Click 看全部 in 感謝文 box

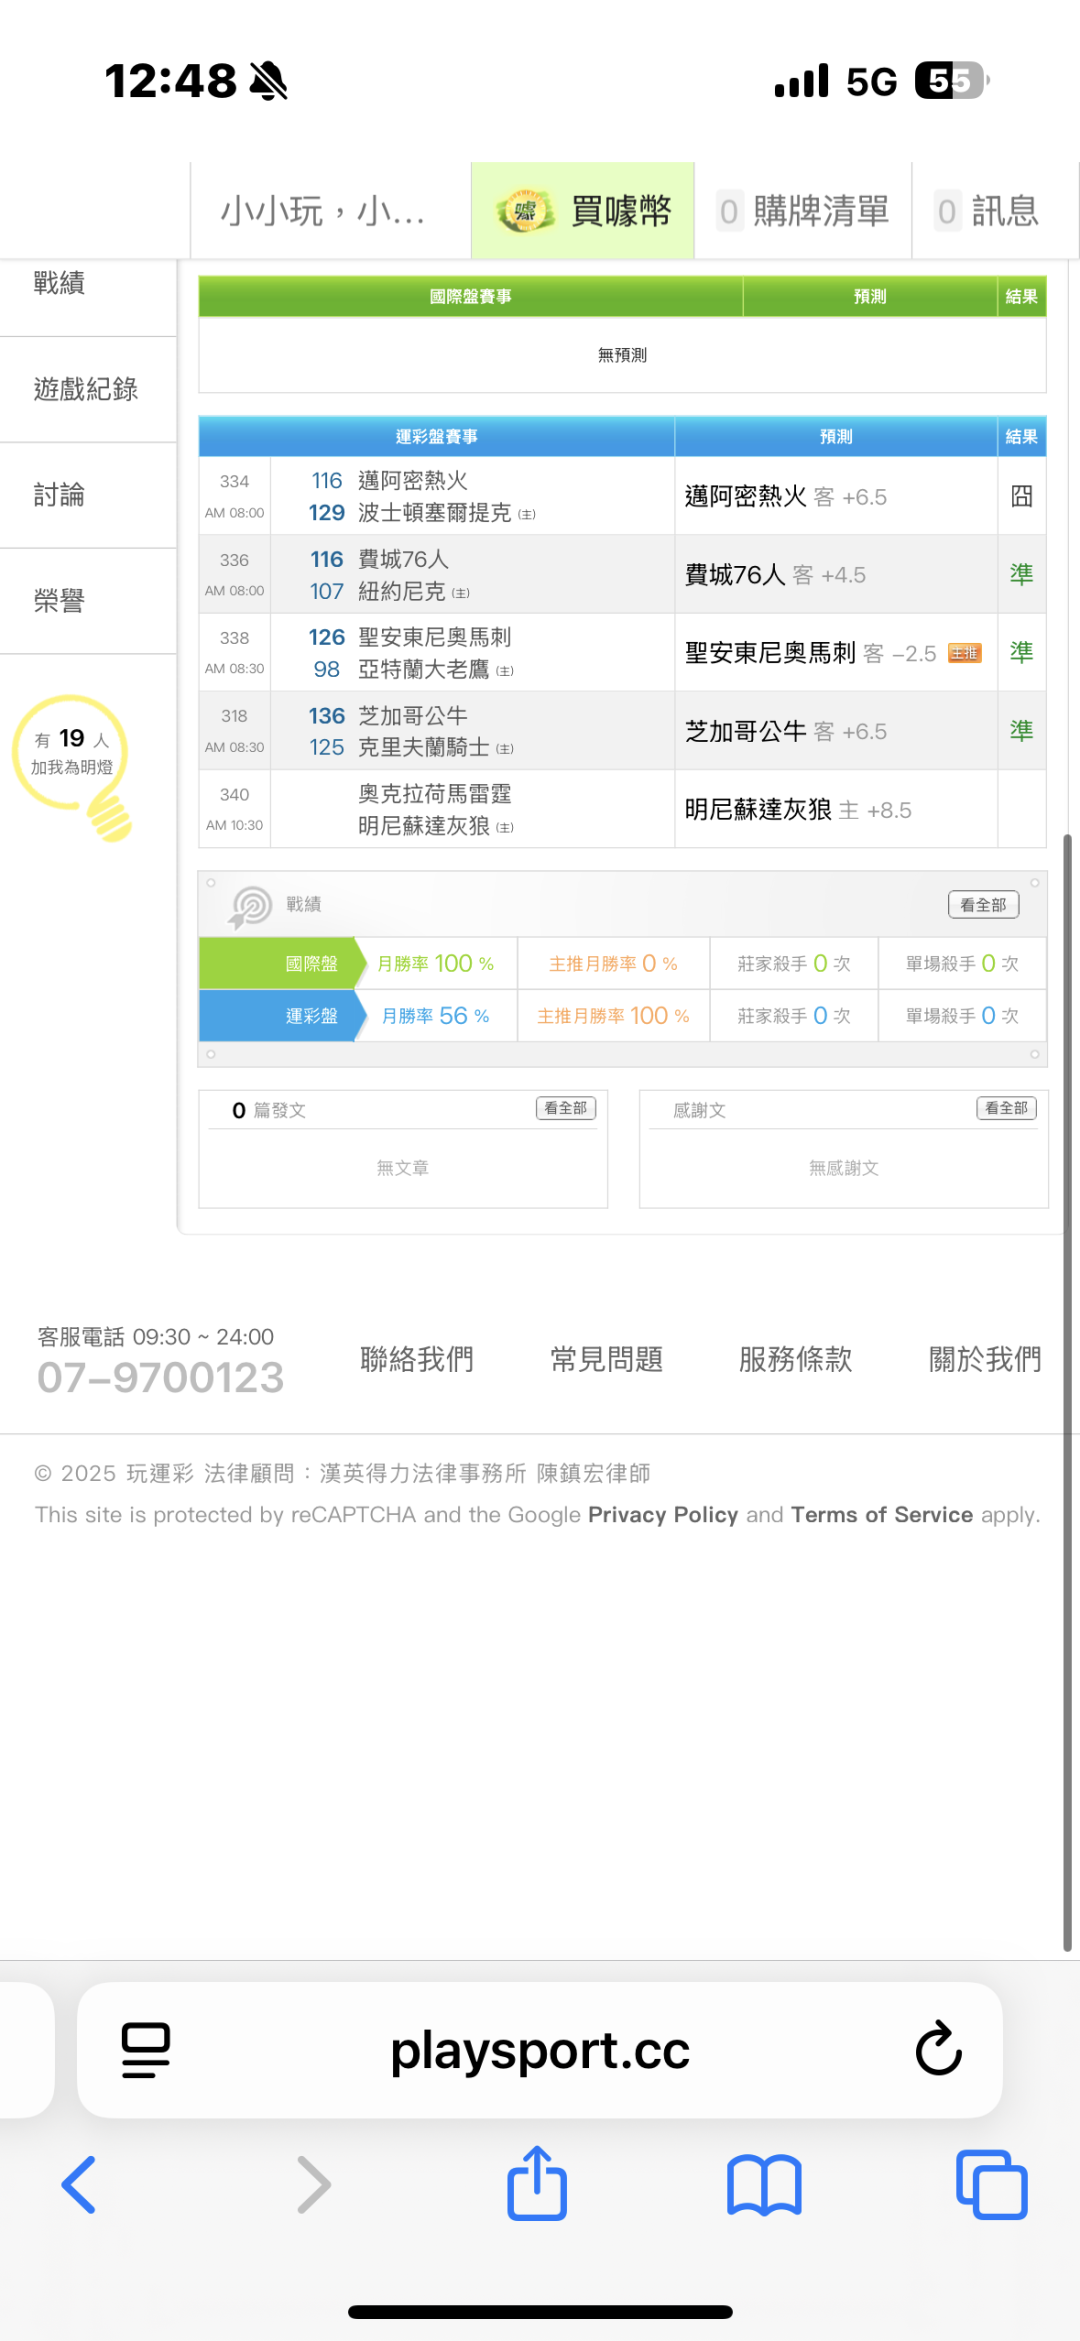click(x=1006, y=1108)
